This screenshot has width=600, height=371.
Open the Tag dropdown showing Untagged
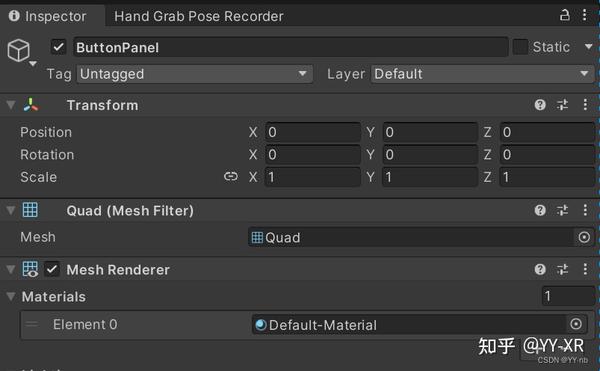[195, 74]
